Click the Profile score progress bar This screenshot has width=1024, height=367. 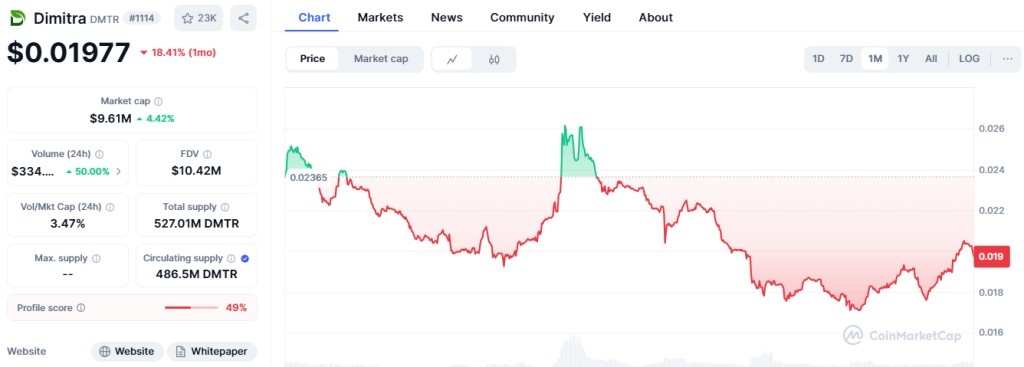click(191, 308)
